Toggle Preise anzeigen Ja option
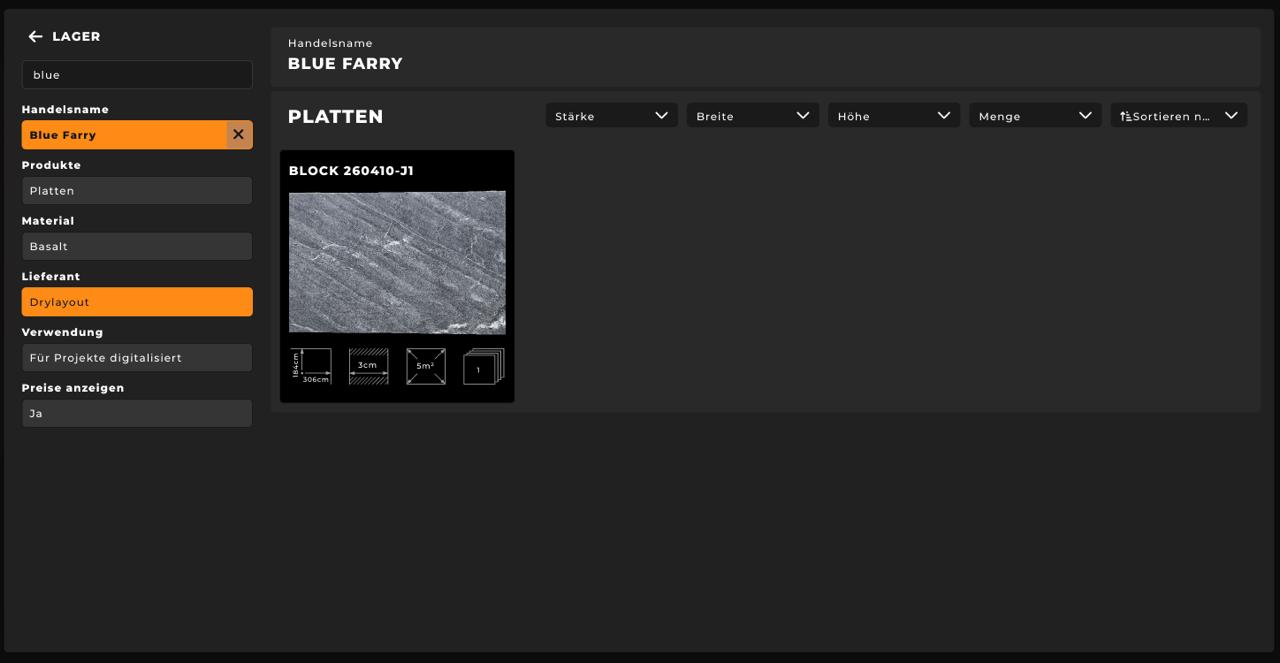 tap(137, 413)
